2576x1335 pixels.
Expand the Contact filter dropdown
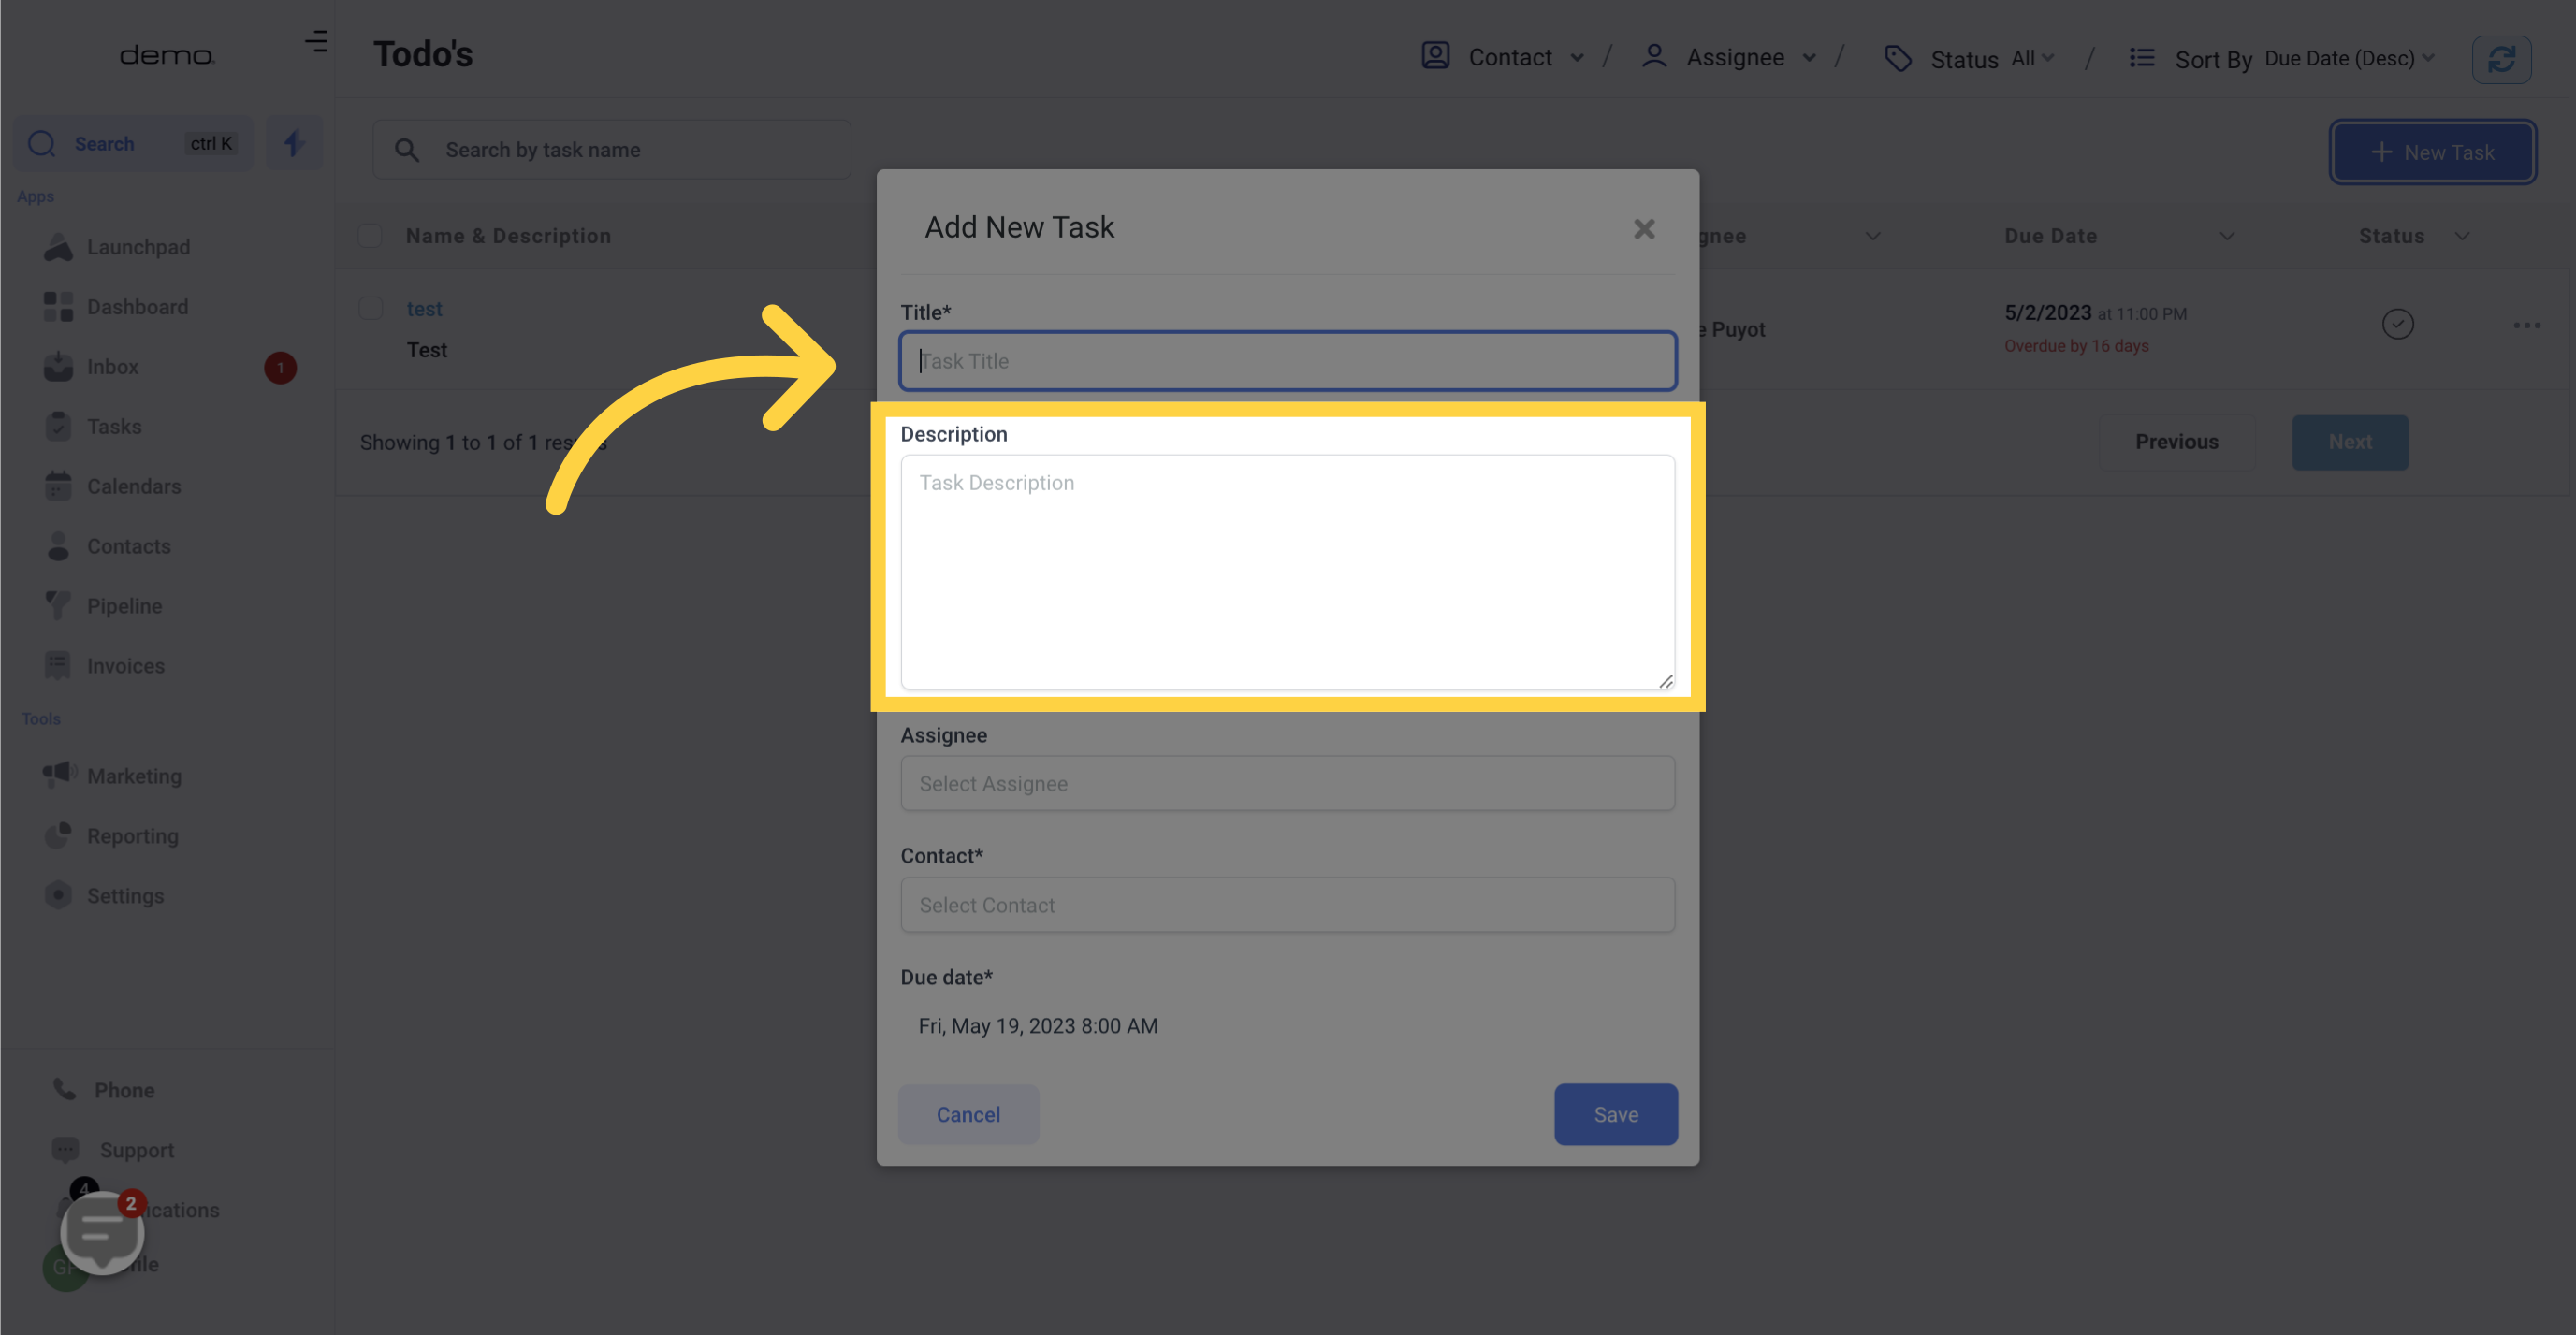tap(1576, 58)
